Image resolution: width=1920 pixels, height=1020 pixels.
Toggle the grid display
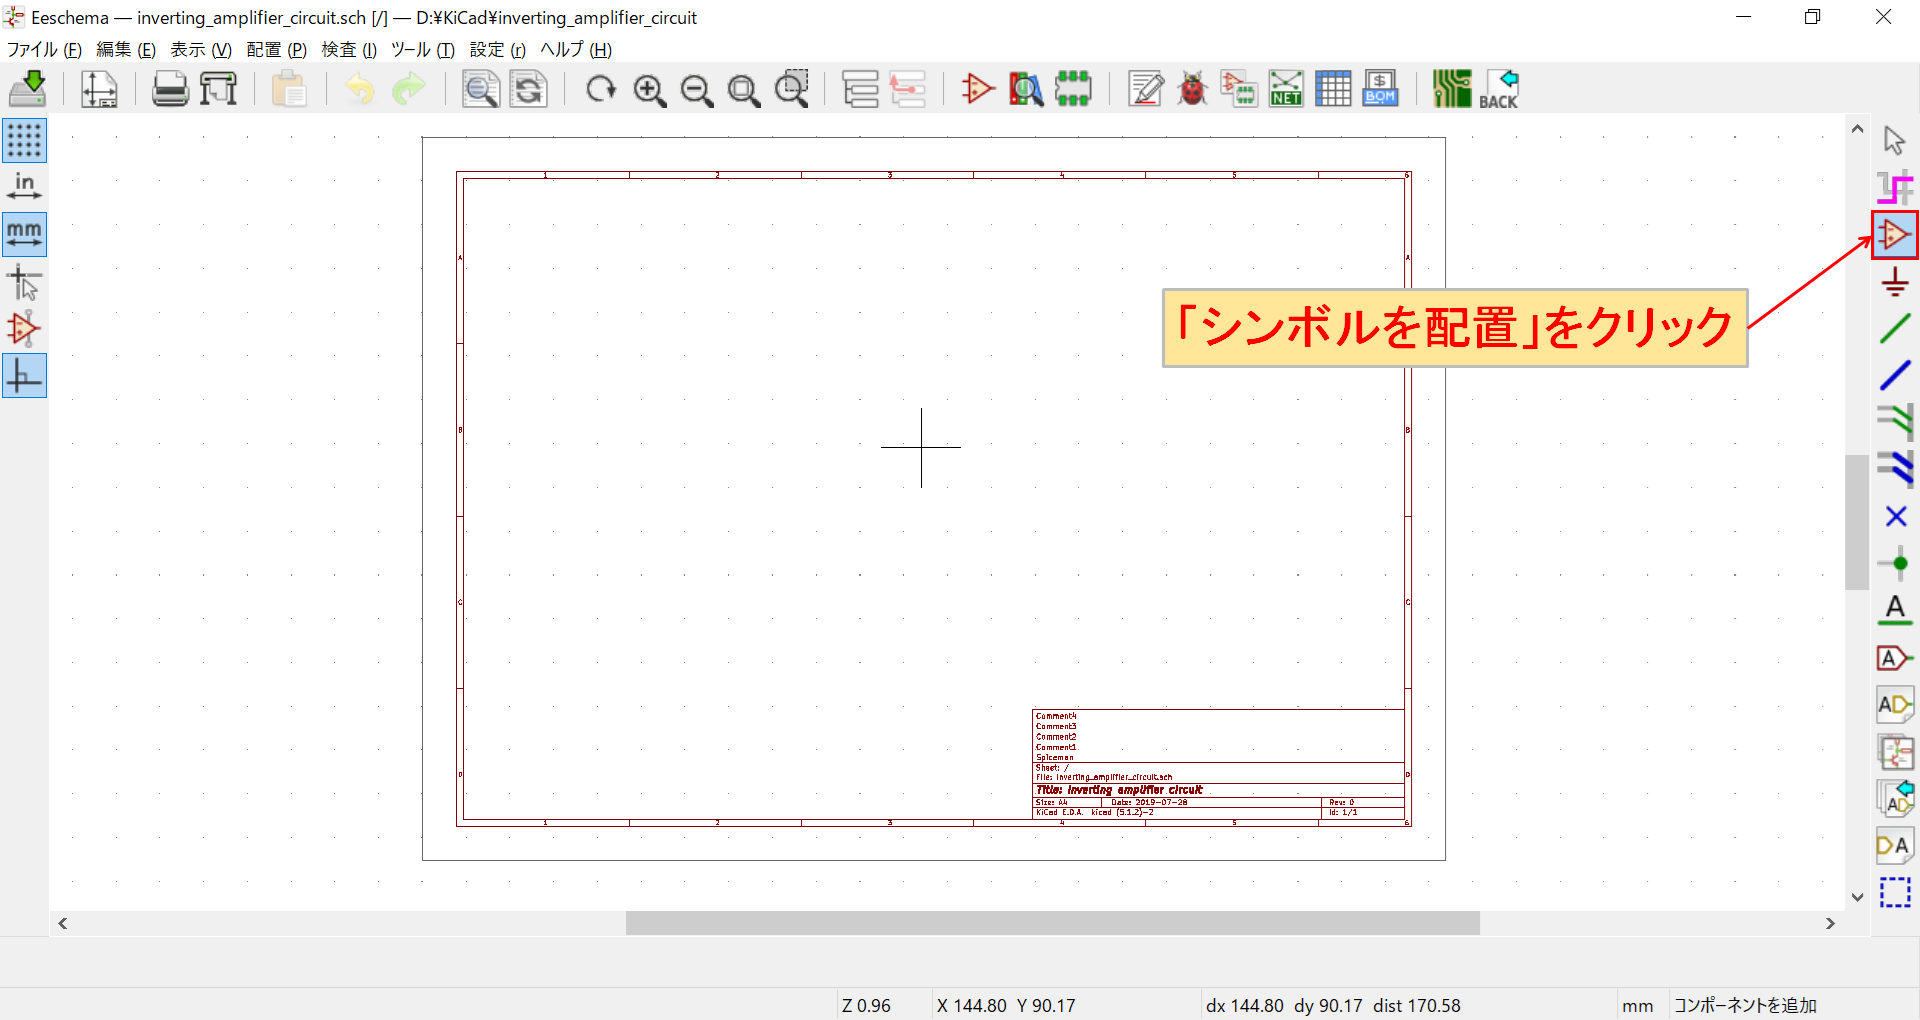[x=24, y=140]
